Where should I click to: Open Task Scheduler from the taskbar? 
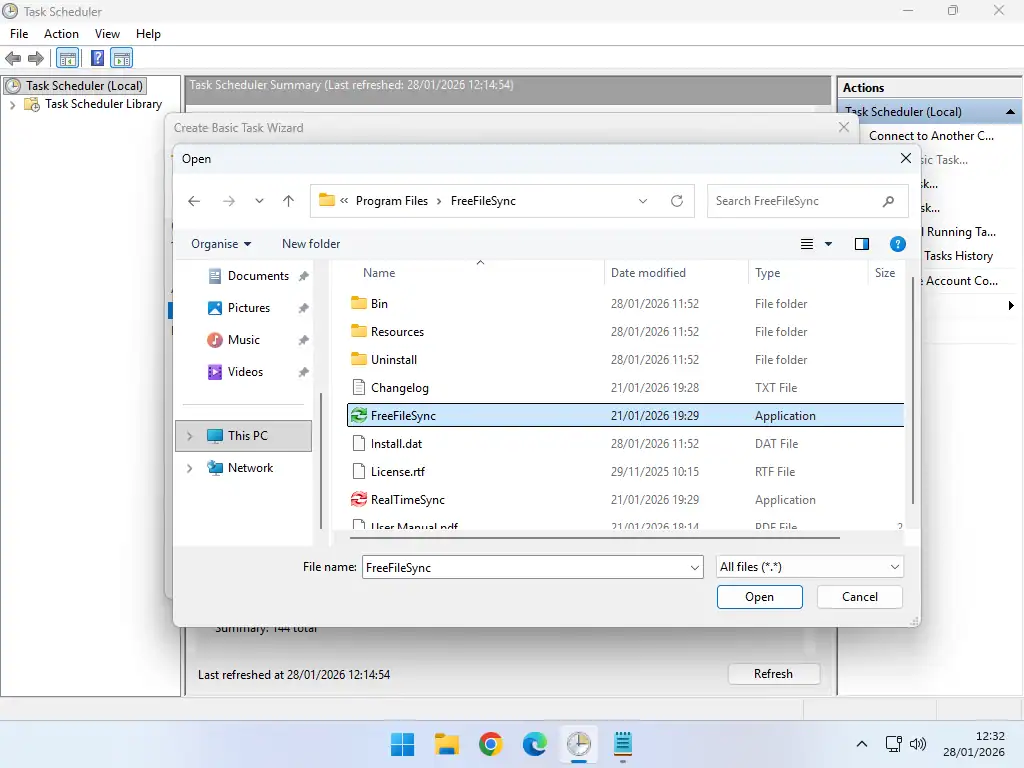pyautogui.click(x=579, y=744)
